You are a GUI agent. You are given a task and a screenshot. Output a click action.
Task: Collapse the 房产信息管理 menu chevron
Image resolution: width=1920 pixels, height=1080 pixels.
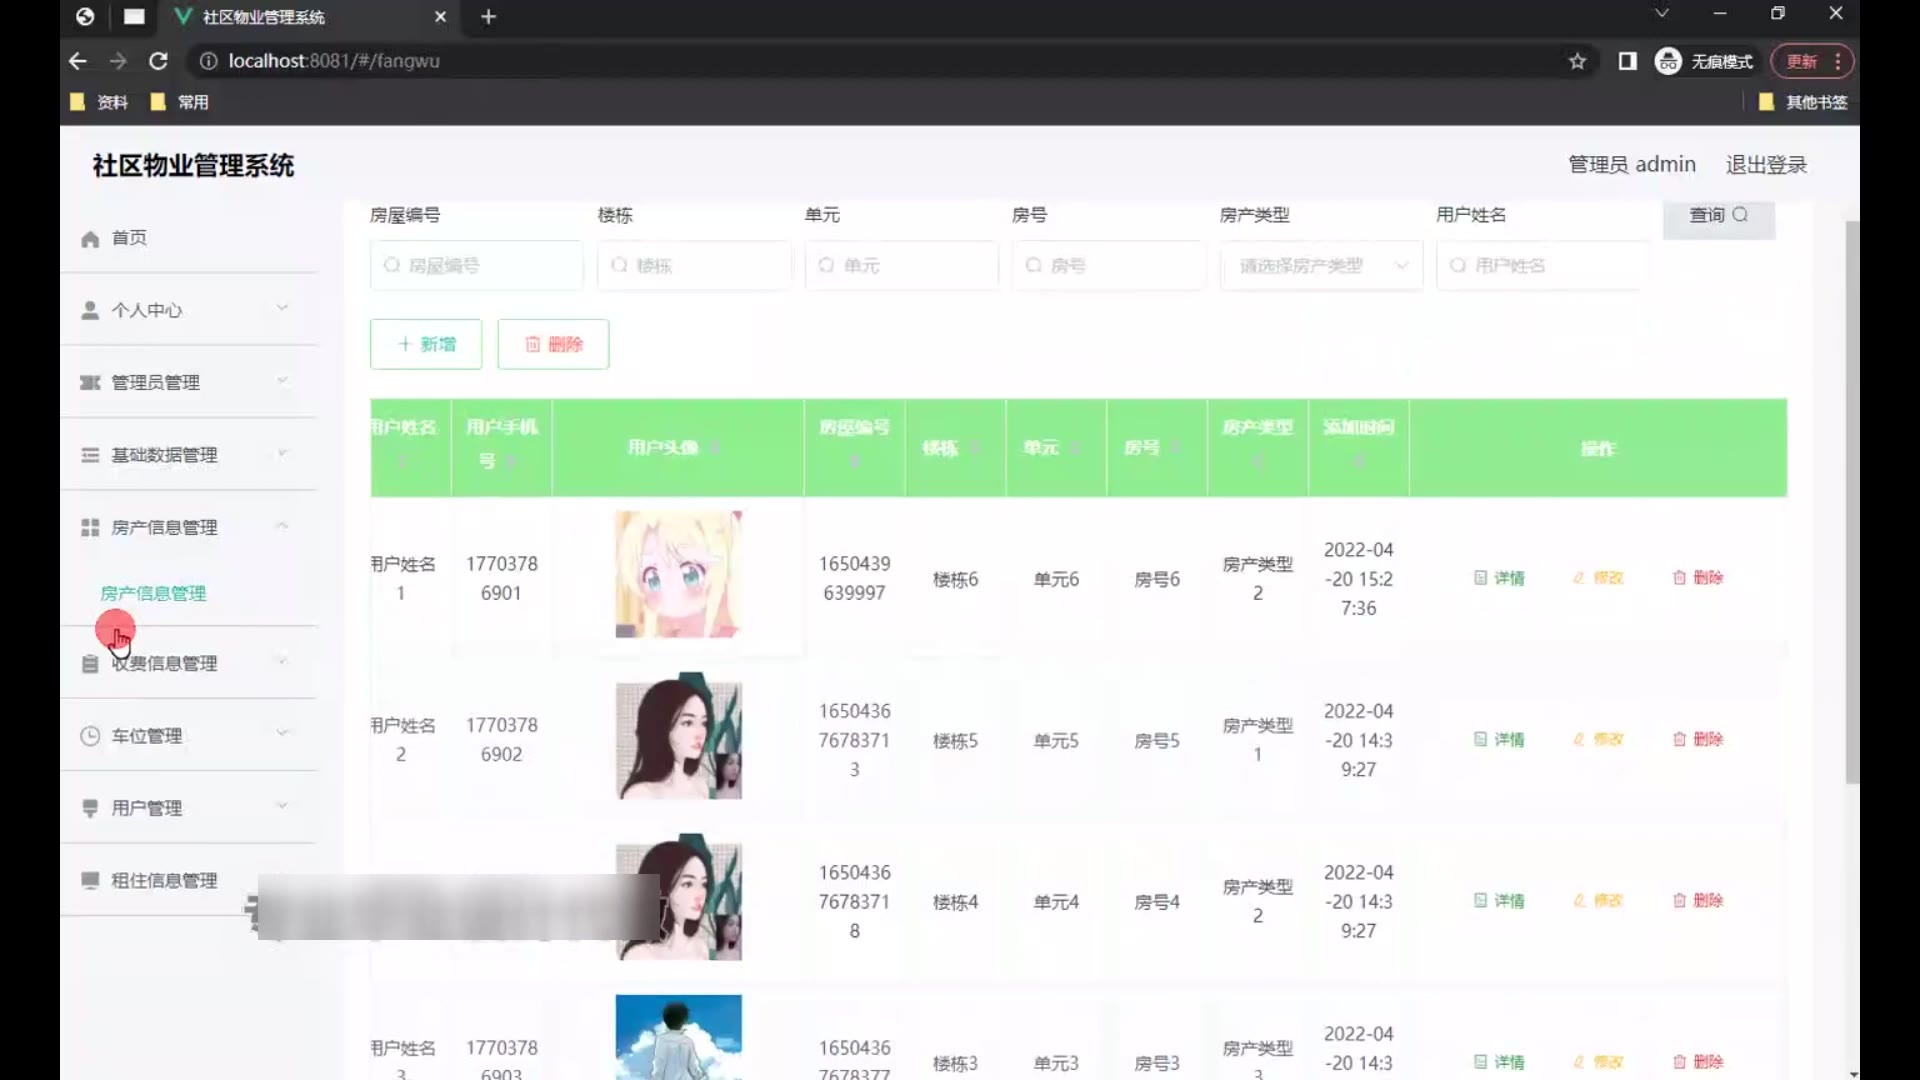coord(282,526)
